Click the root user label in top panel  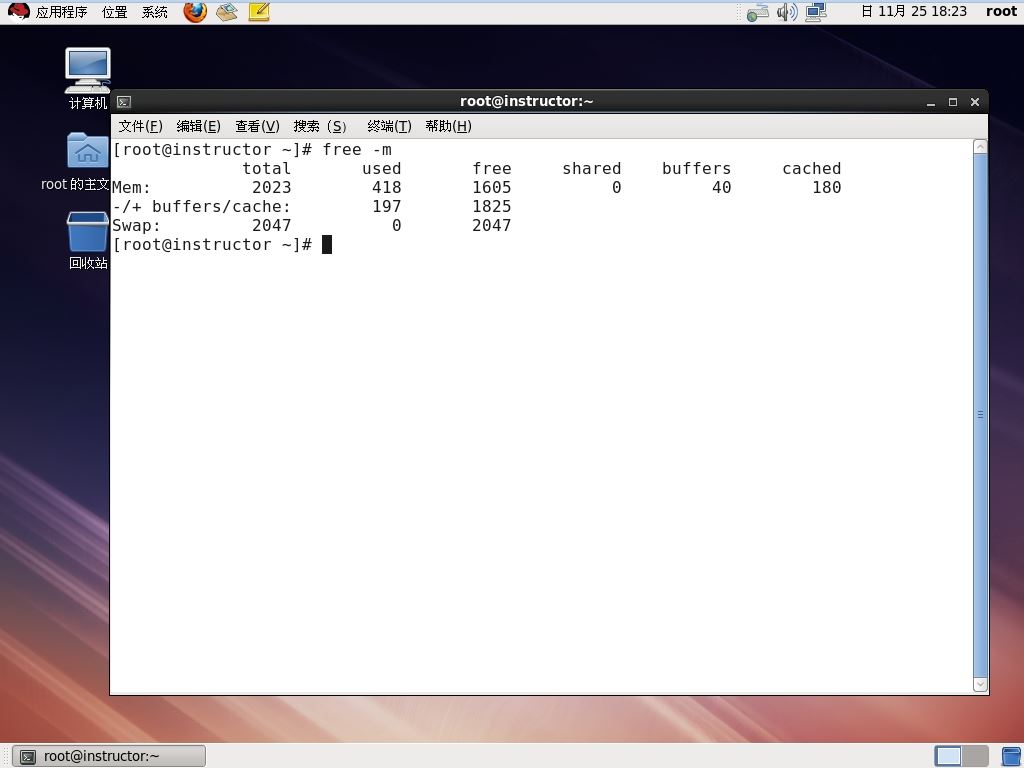[x=1001, y=11]
